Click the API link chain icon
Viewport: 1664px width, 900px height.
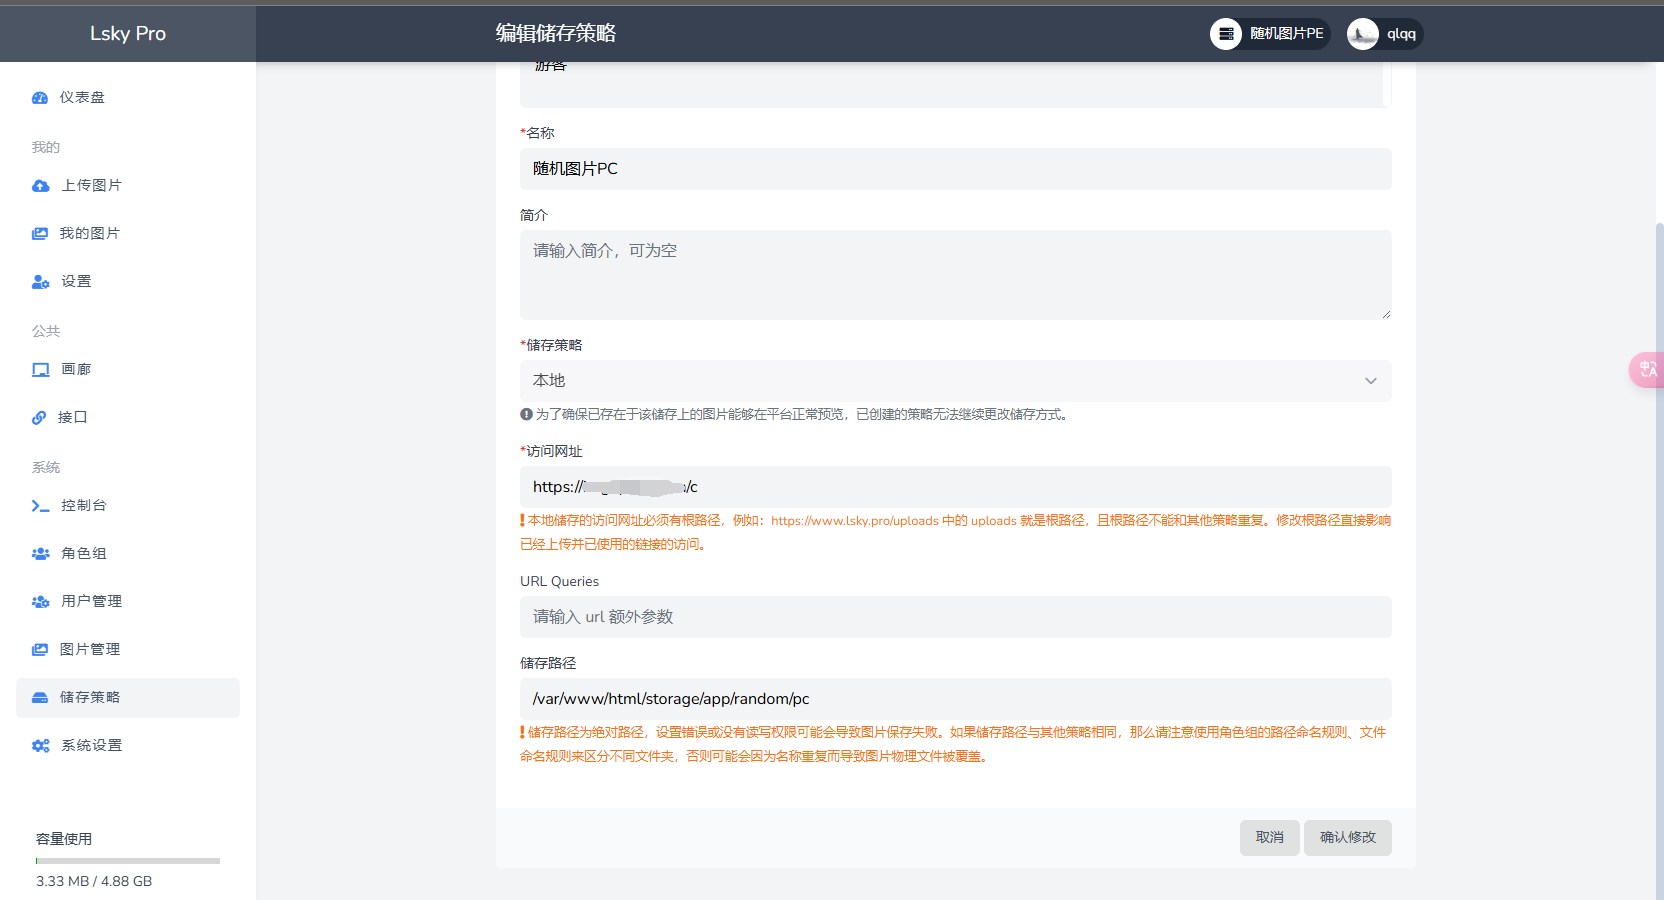coord(39,418)
